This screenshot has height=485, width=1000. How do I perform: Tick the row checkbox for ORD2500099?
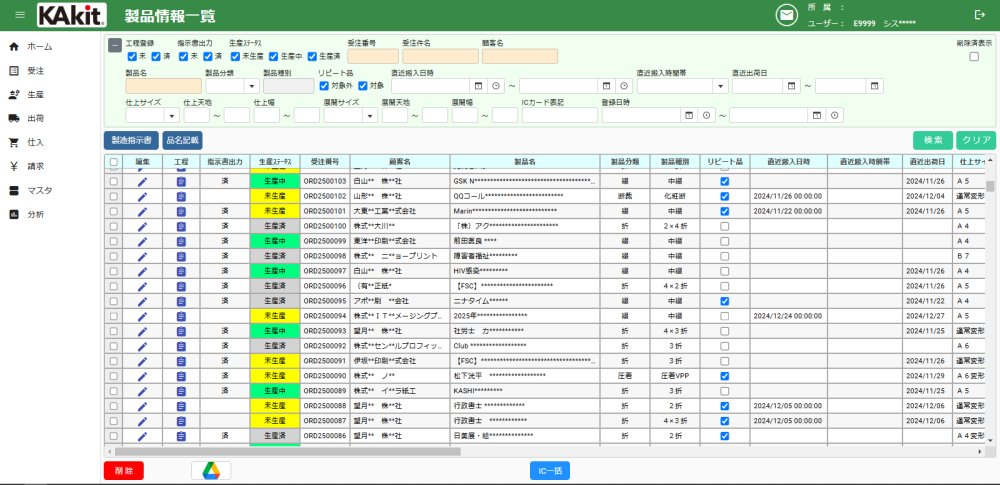click(113, 241)
